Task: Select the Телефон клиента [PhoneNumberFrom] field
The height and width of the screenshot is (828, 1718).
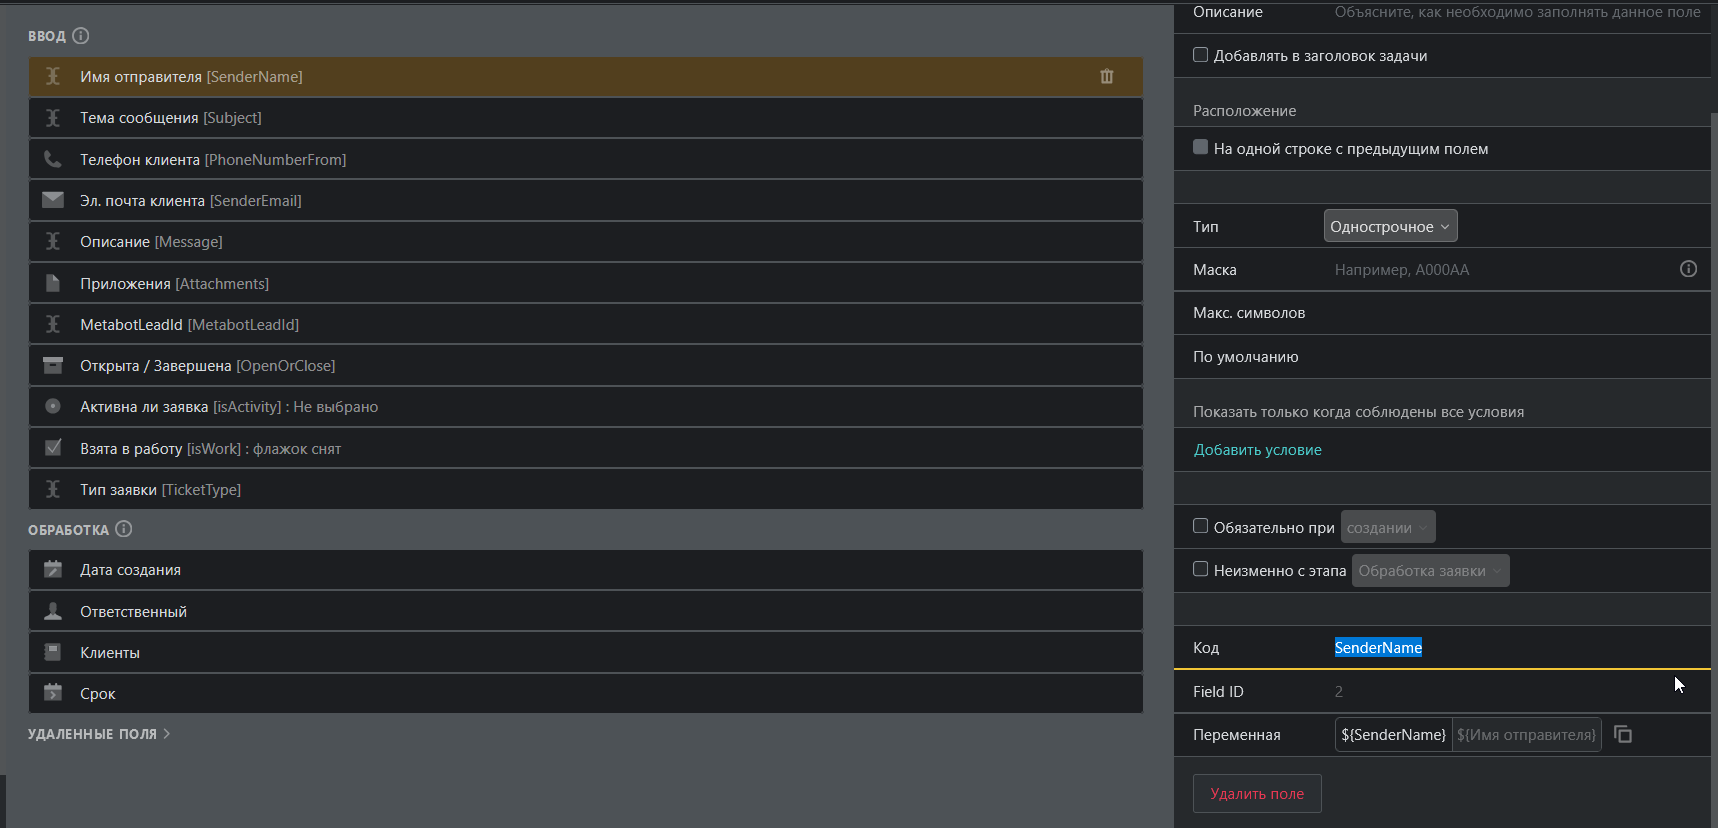Action: pyautogui.click(x=586, y=159)
